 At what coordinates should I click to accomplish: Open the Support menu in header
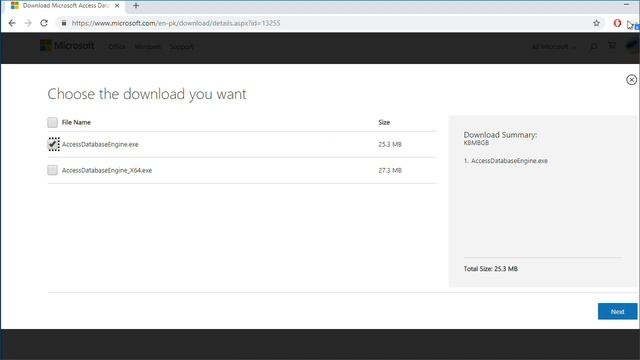click(181, 47)
